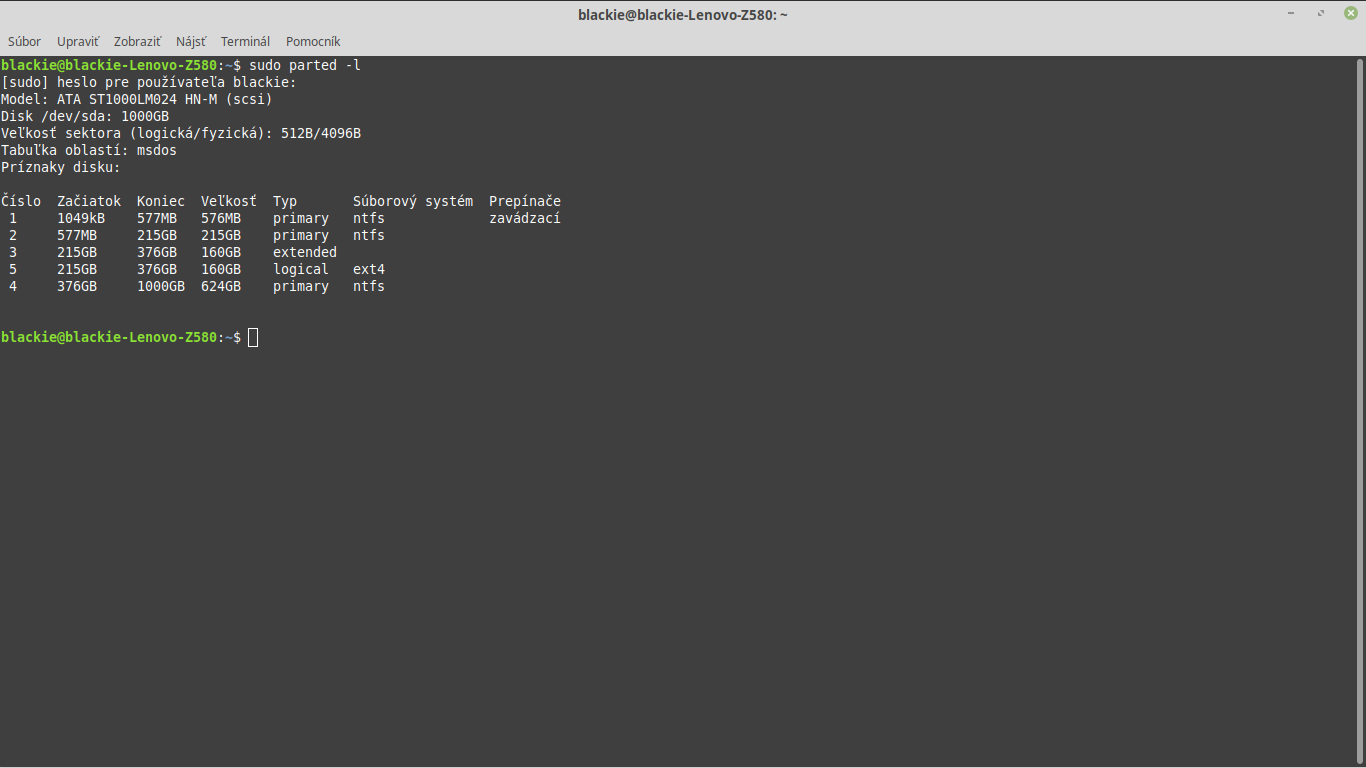Open the Súbor menu

click(24, 41)
